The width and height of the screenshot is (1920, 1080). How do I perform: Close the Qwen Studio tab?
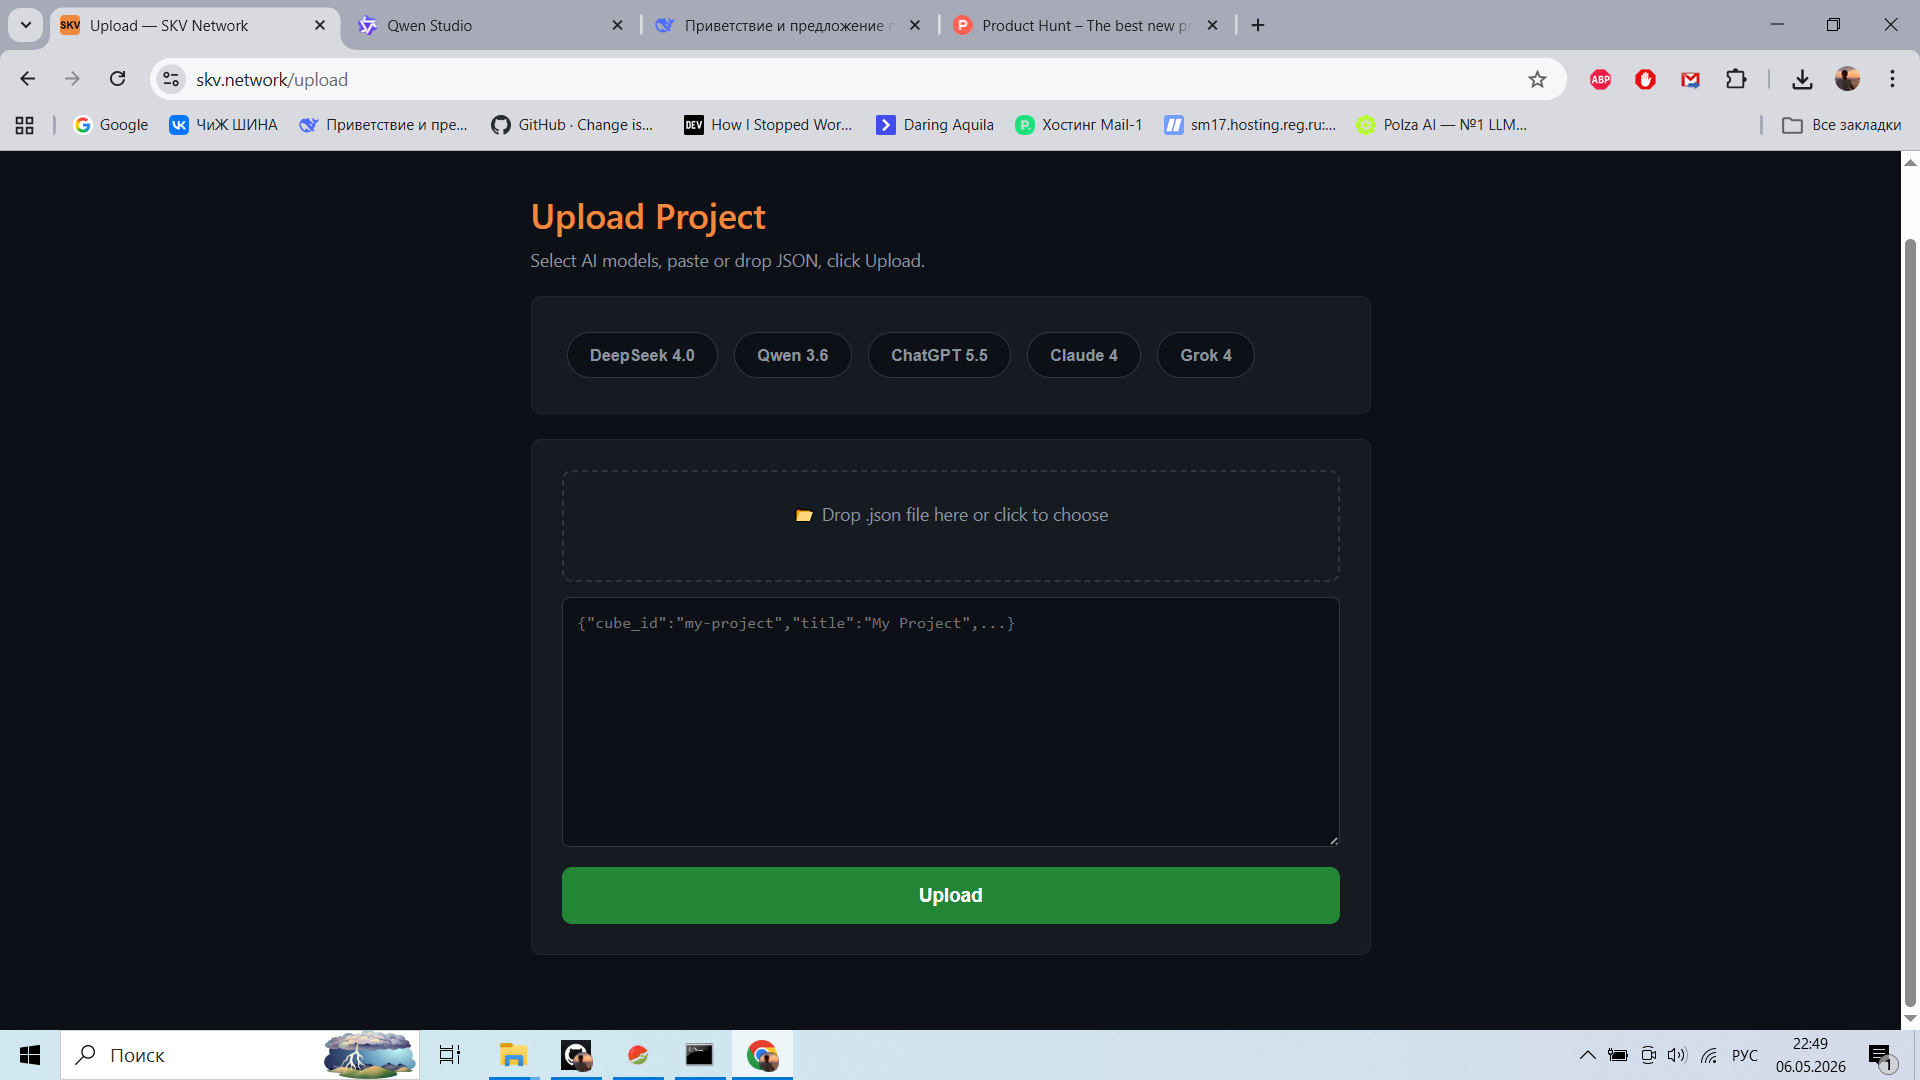617,26
